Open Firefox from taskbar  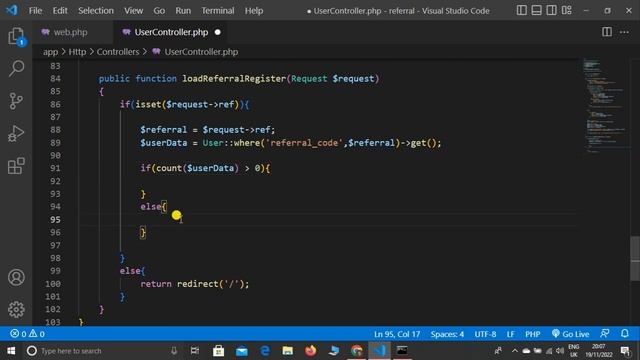pos(311,351)
